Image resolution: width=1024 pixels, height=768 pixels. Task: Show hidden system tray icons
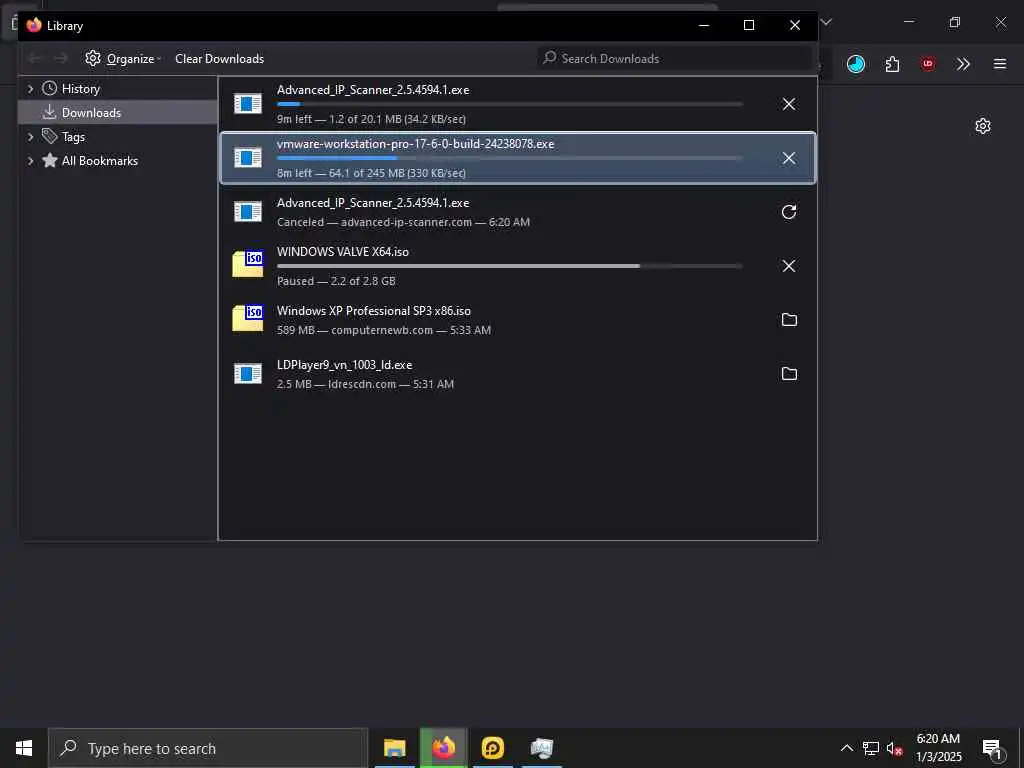tap(846, 748)
